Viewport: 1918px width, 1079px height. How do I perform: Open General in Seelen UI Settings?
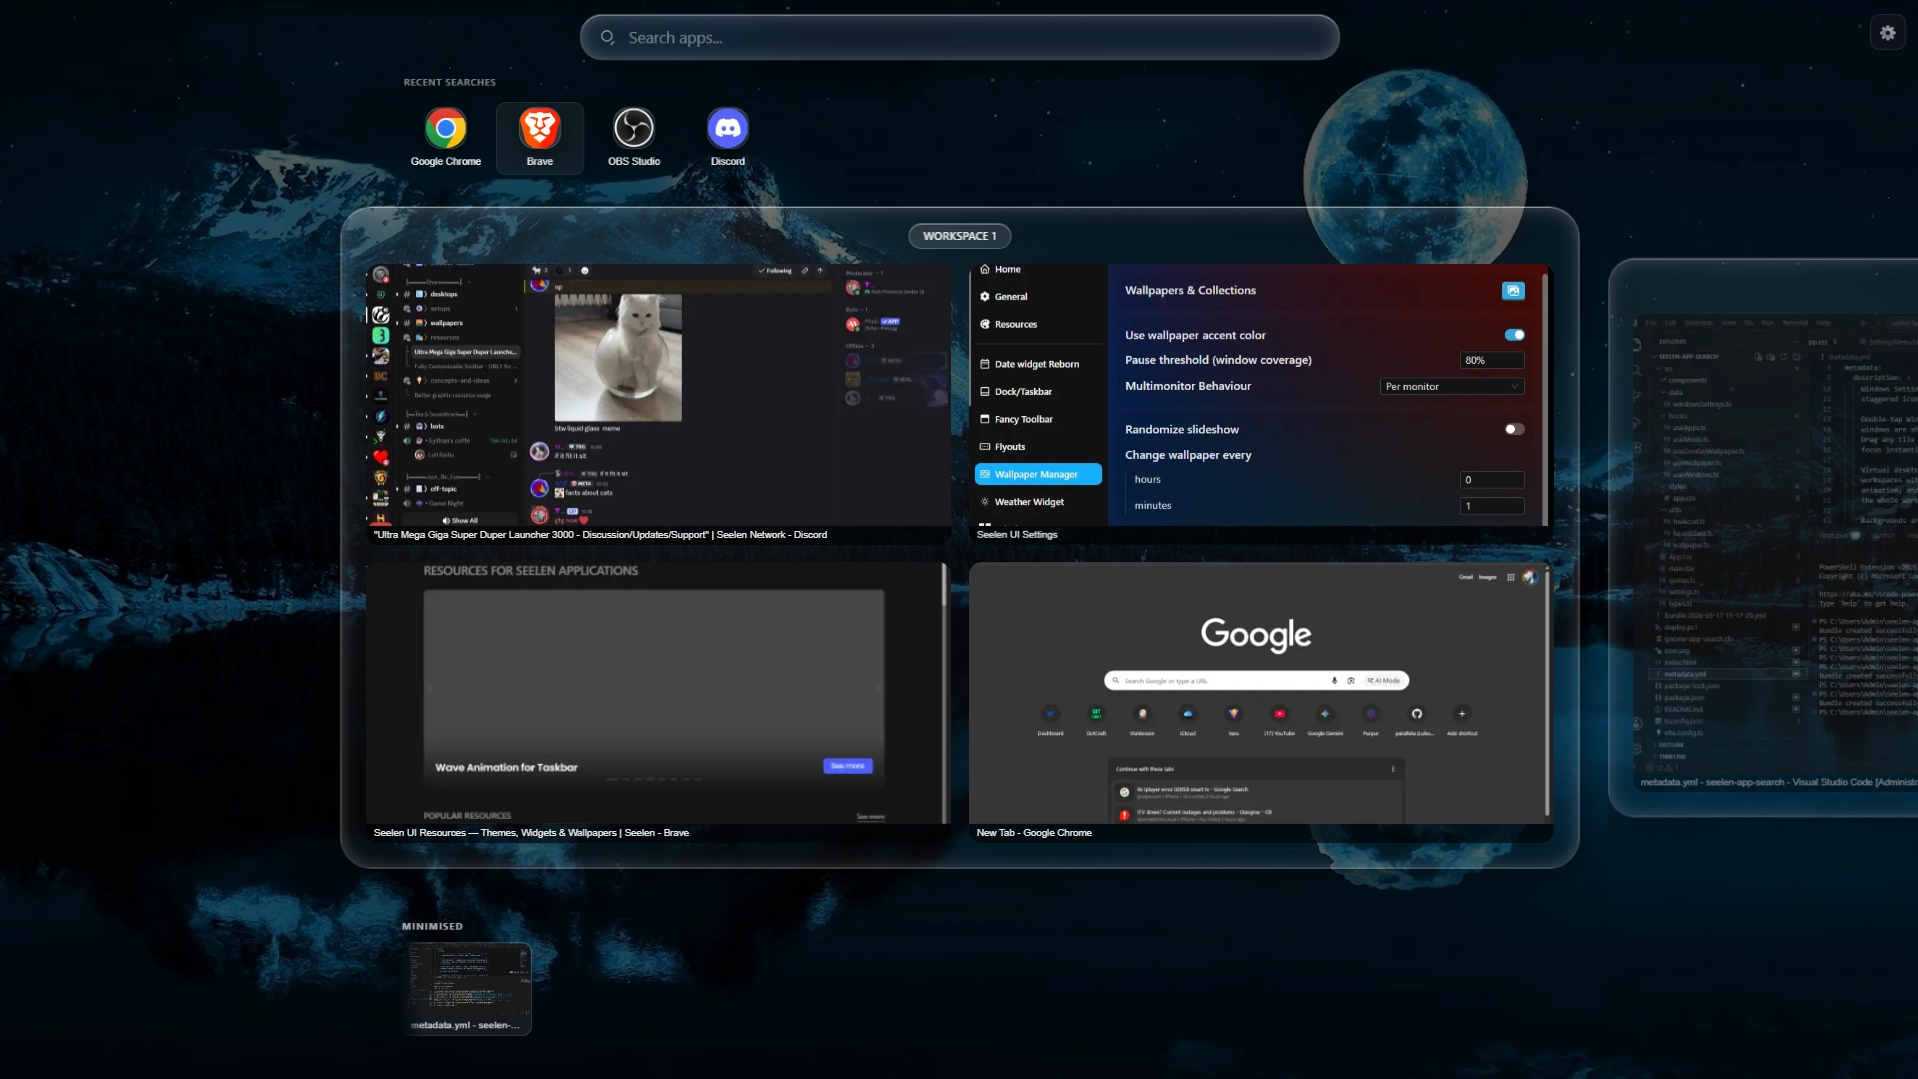click(x=1038, y=297)
